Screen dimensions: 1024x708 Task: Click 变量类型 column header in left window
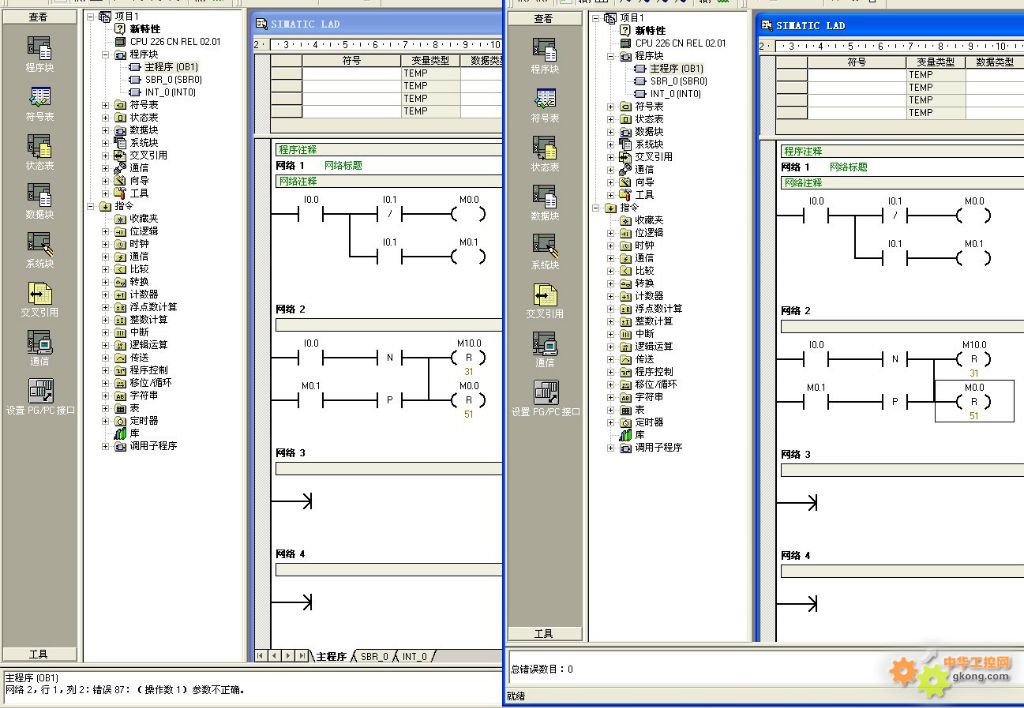pos(430,61)
